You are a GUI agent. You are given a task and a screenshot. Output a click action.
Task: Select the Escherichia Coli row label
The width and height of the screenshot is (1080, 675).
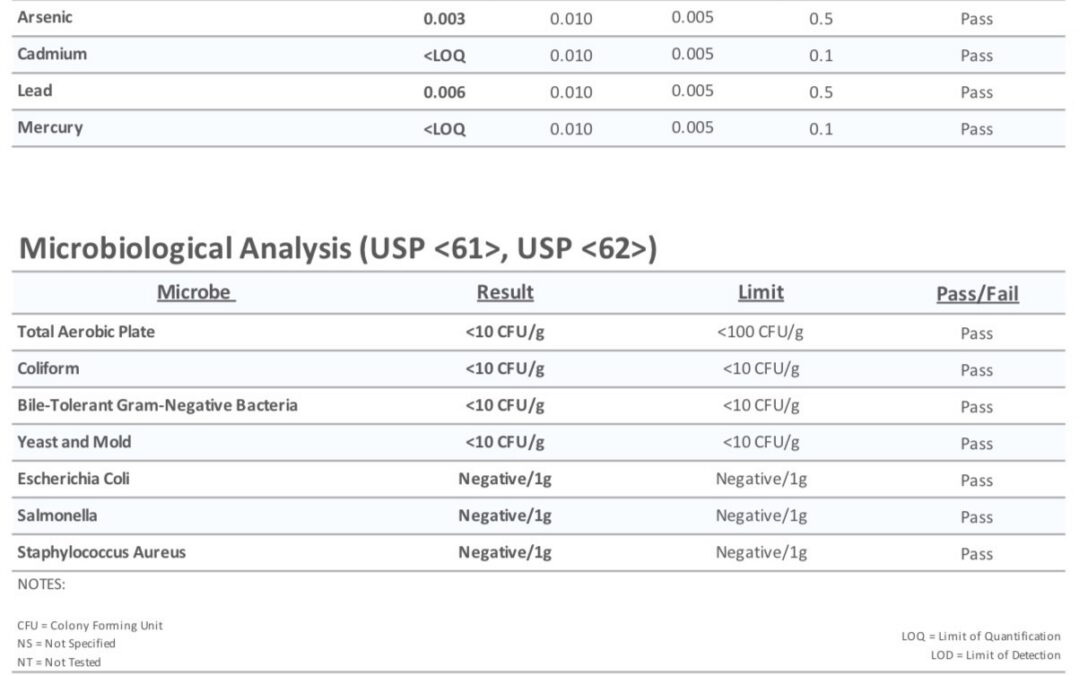[73, 479]
